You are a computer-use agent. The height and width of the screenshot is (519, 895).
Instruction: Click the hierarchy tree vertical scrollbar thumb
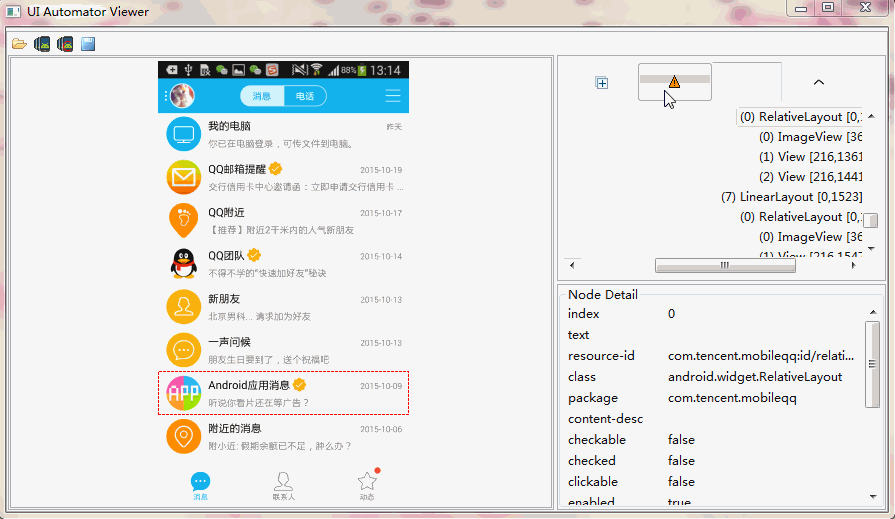(x=870, y=220)
